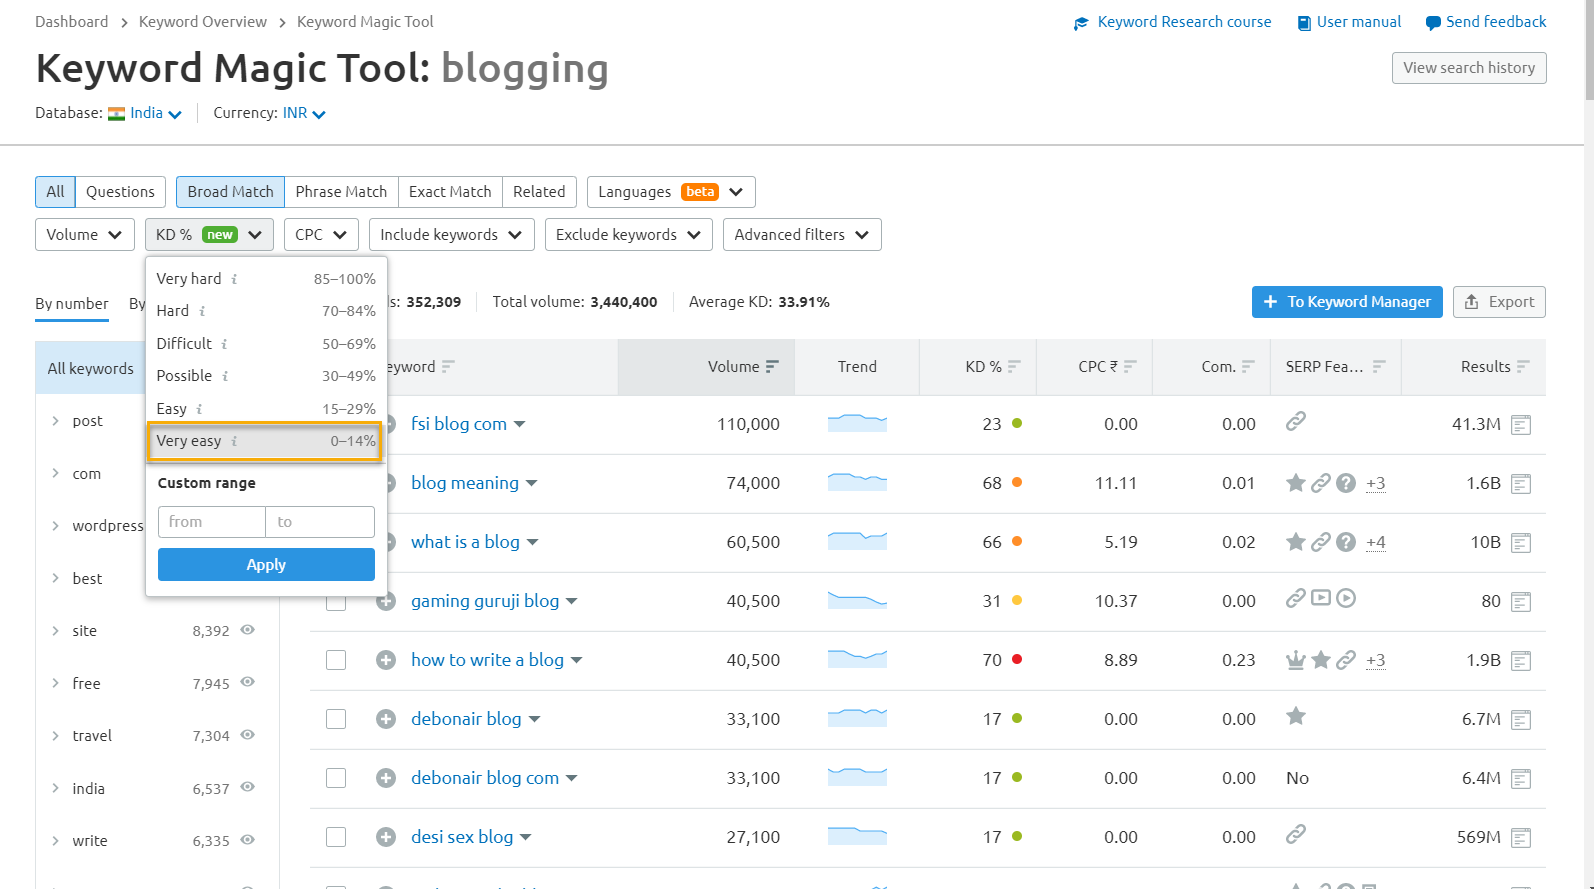Select the Exact Match tab
Image resolution: width=1594 pixels, height=889 pixels.
[x=450, y=192]
